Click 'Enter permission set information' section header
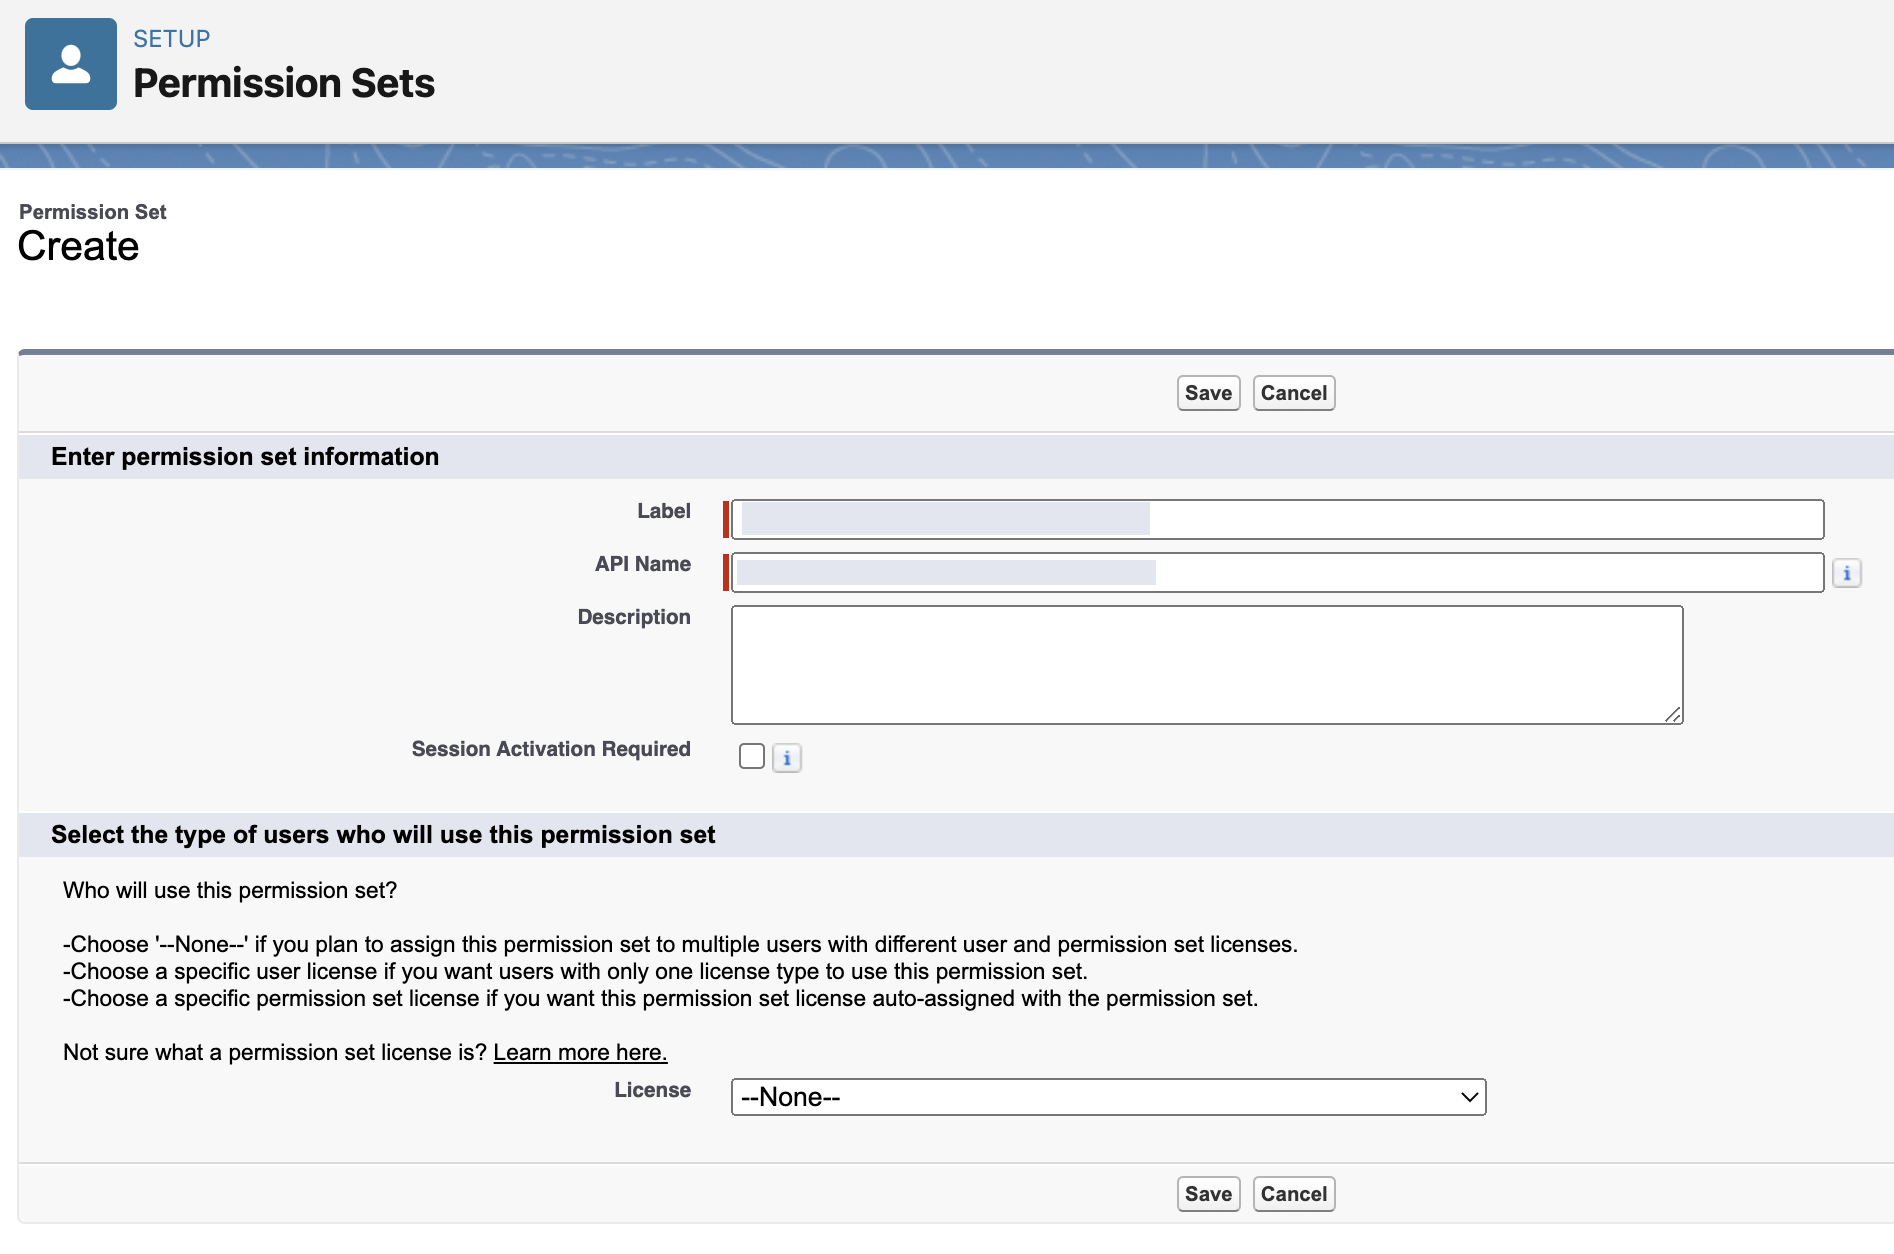This screenshot has width=1894, height=1254. [245, 457]
